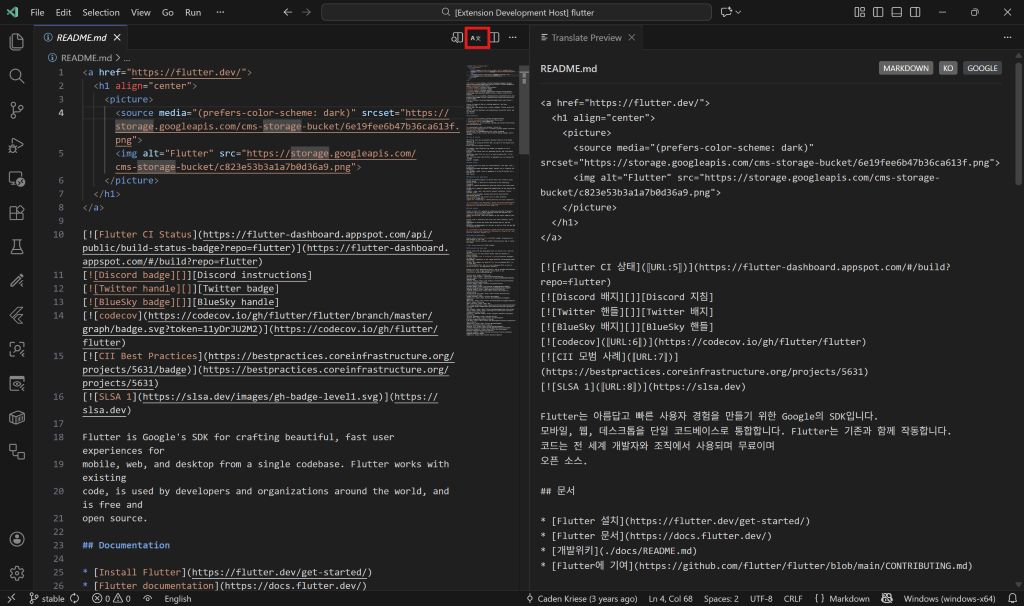Click the editor vertical scrollbar thumb
Screen dimensions: 1024x606
point(523,110)
